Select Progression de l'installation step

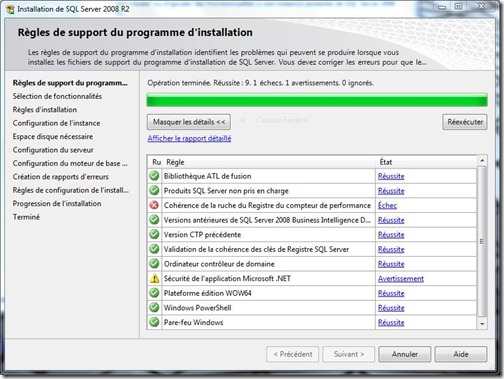[57, 203]
